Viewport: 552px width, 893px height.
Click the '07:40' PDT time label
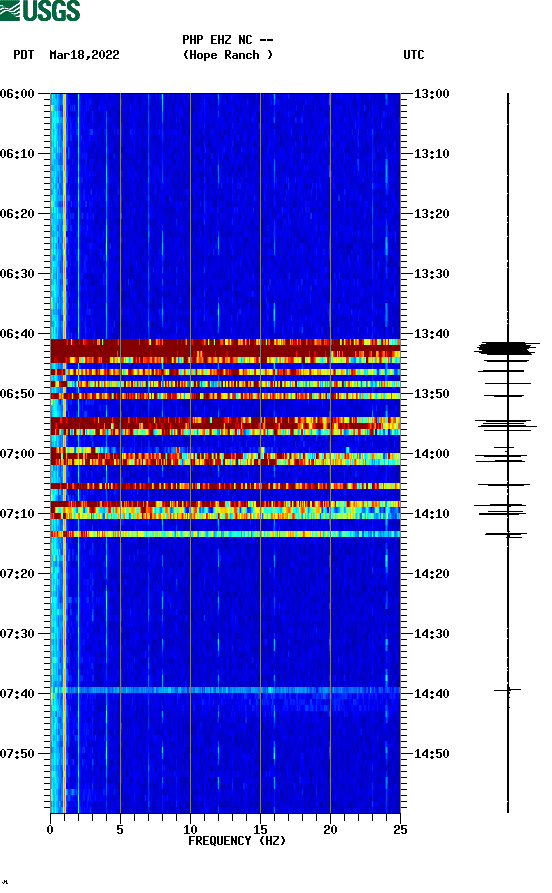point(18,694)
